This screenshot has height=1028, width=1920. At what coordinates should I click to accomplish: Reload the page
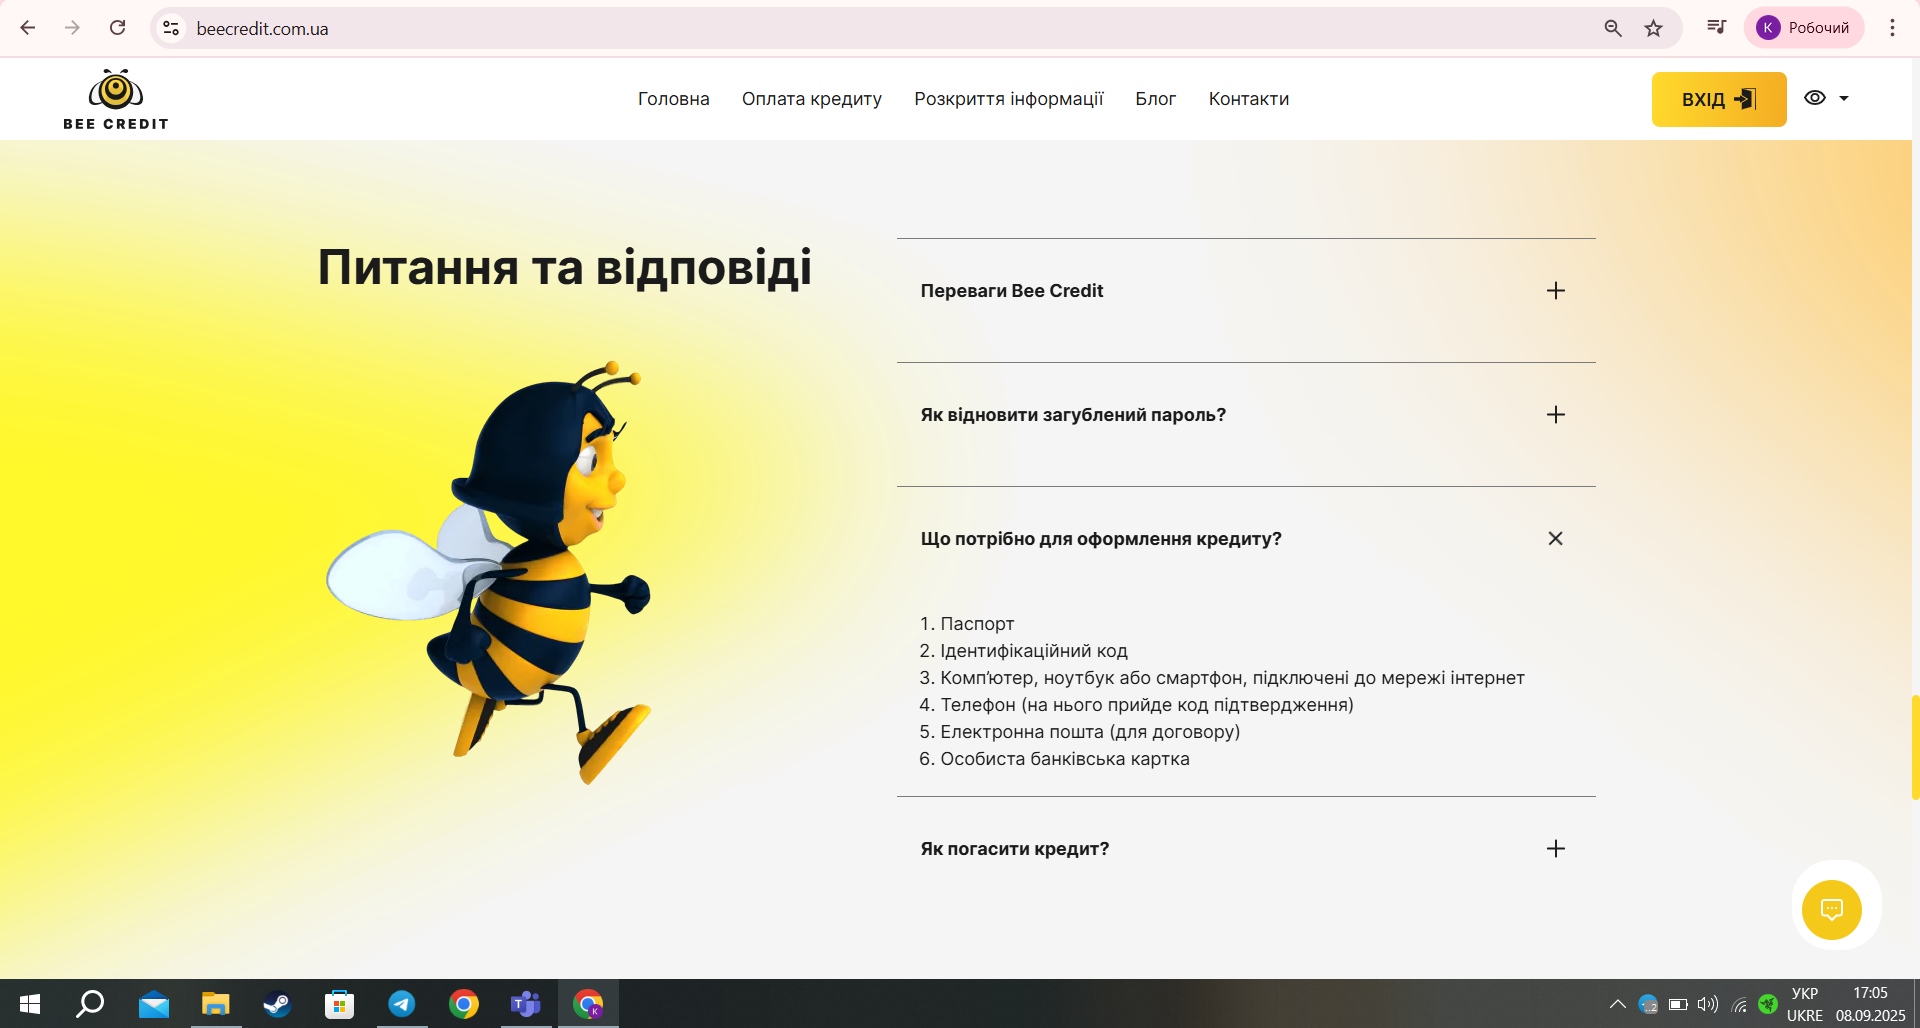tap(117, 28)
